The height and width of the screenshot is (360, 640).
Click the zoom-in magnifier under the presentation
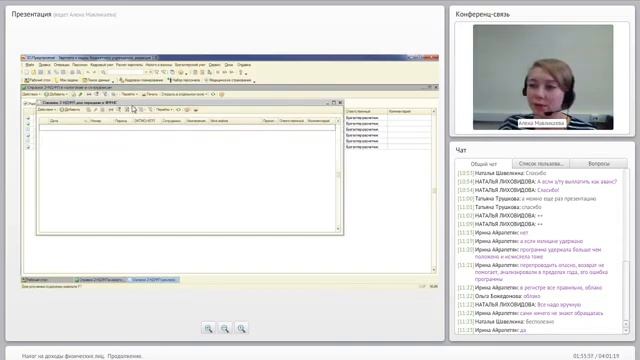209,328
